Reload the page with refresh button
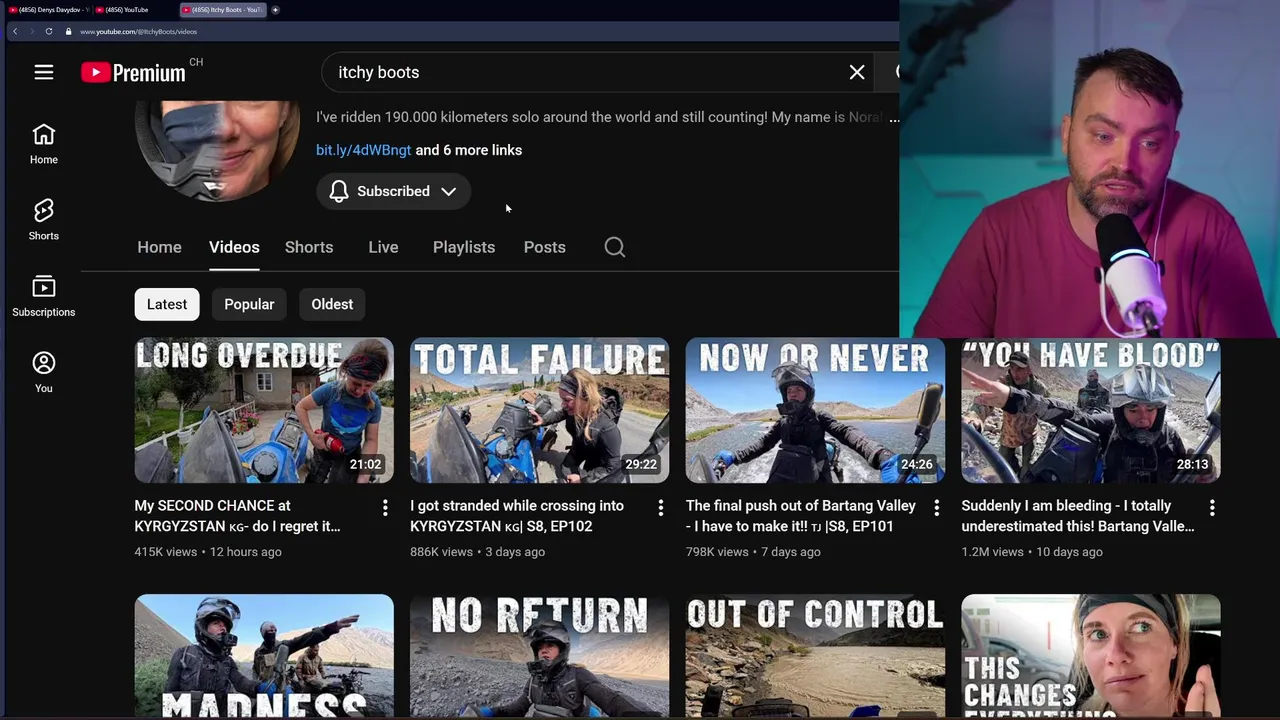 point(48,31)
